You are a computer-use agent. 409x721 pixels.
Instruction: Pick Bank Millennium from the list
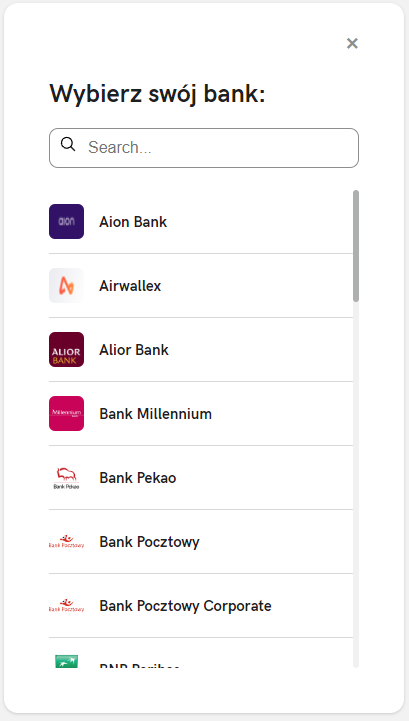[x=201, y=413]
